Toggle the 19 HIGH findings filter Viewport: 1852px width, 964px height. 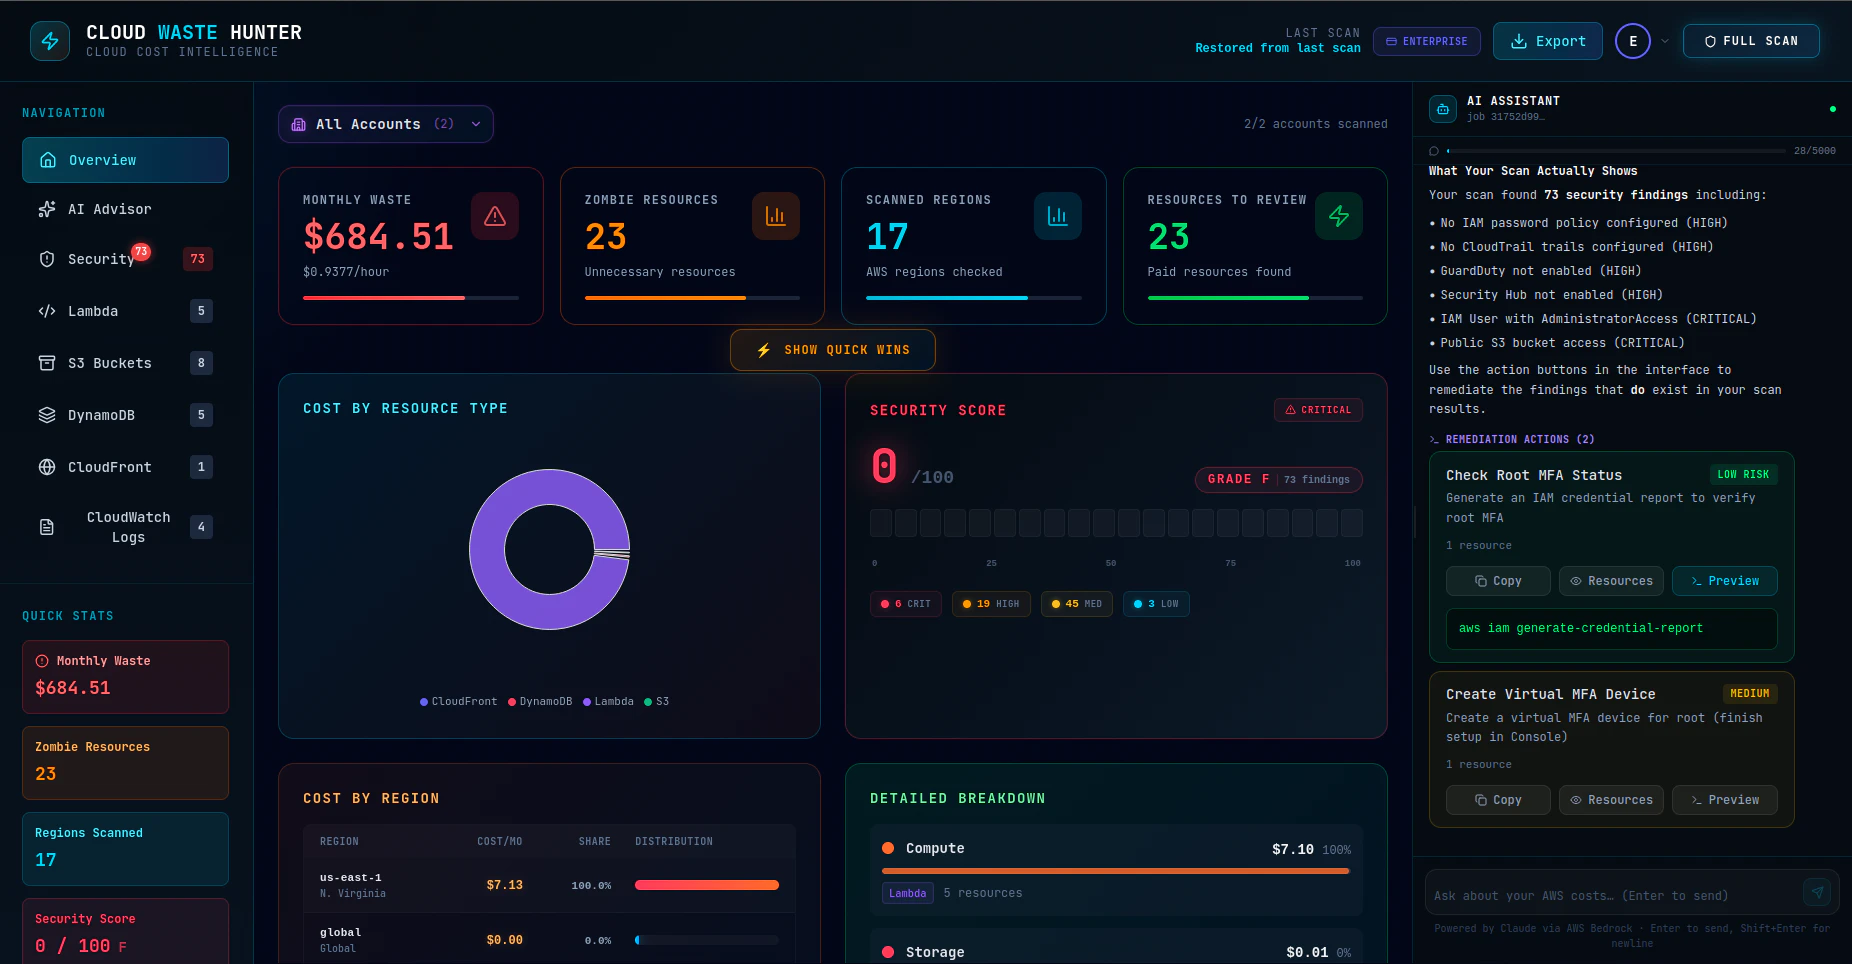click(x=991, y=604)
